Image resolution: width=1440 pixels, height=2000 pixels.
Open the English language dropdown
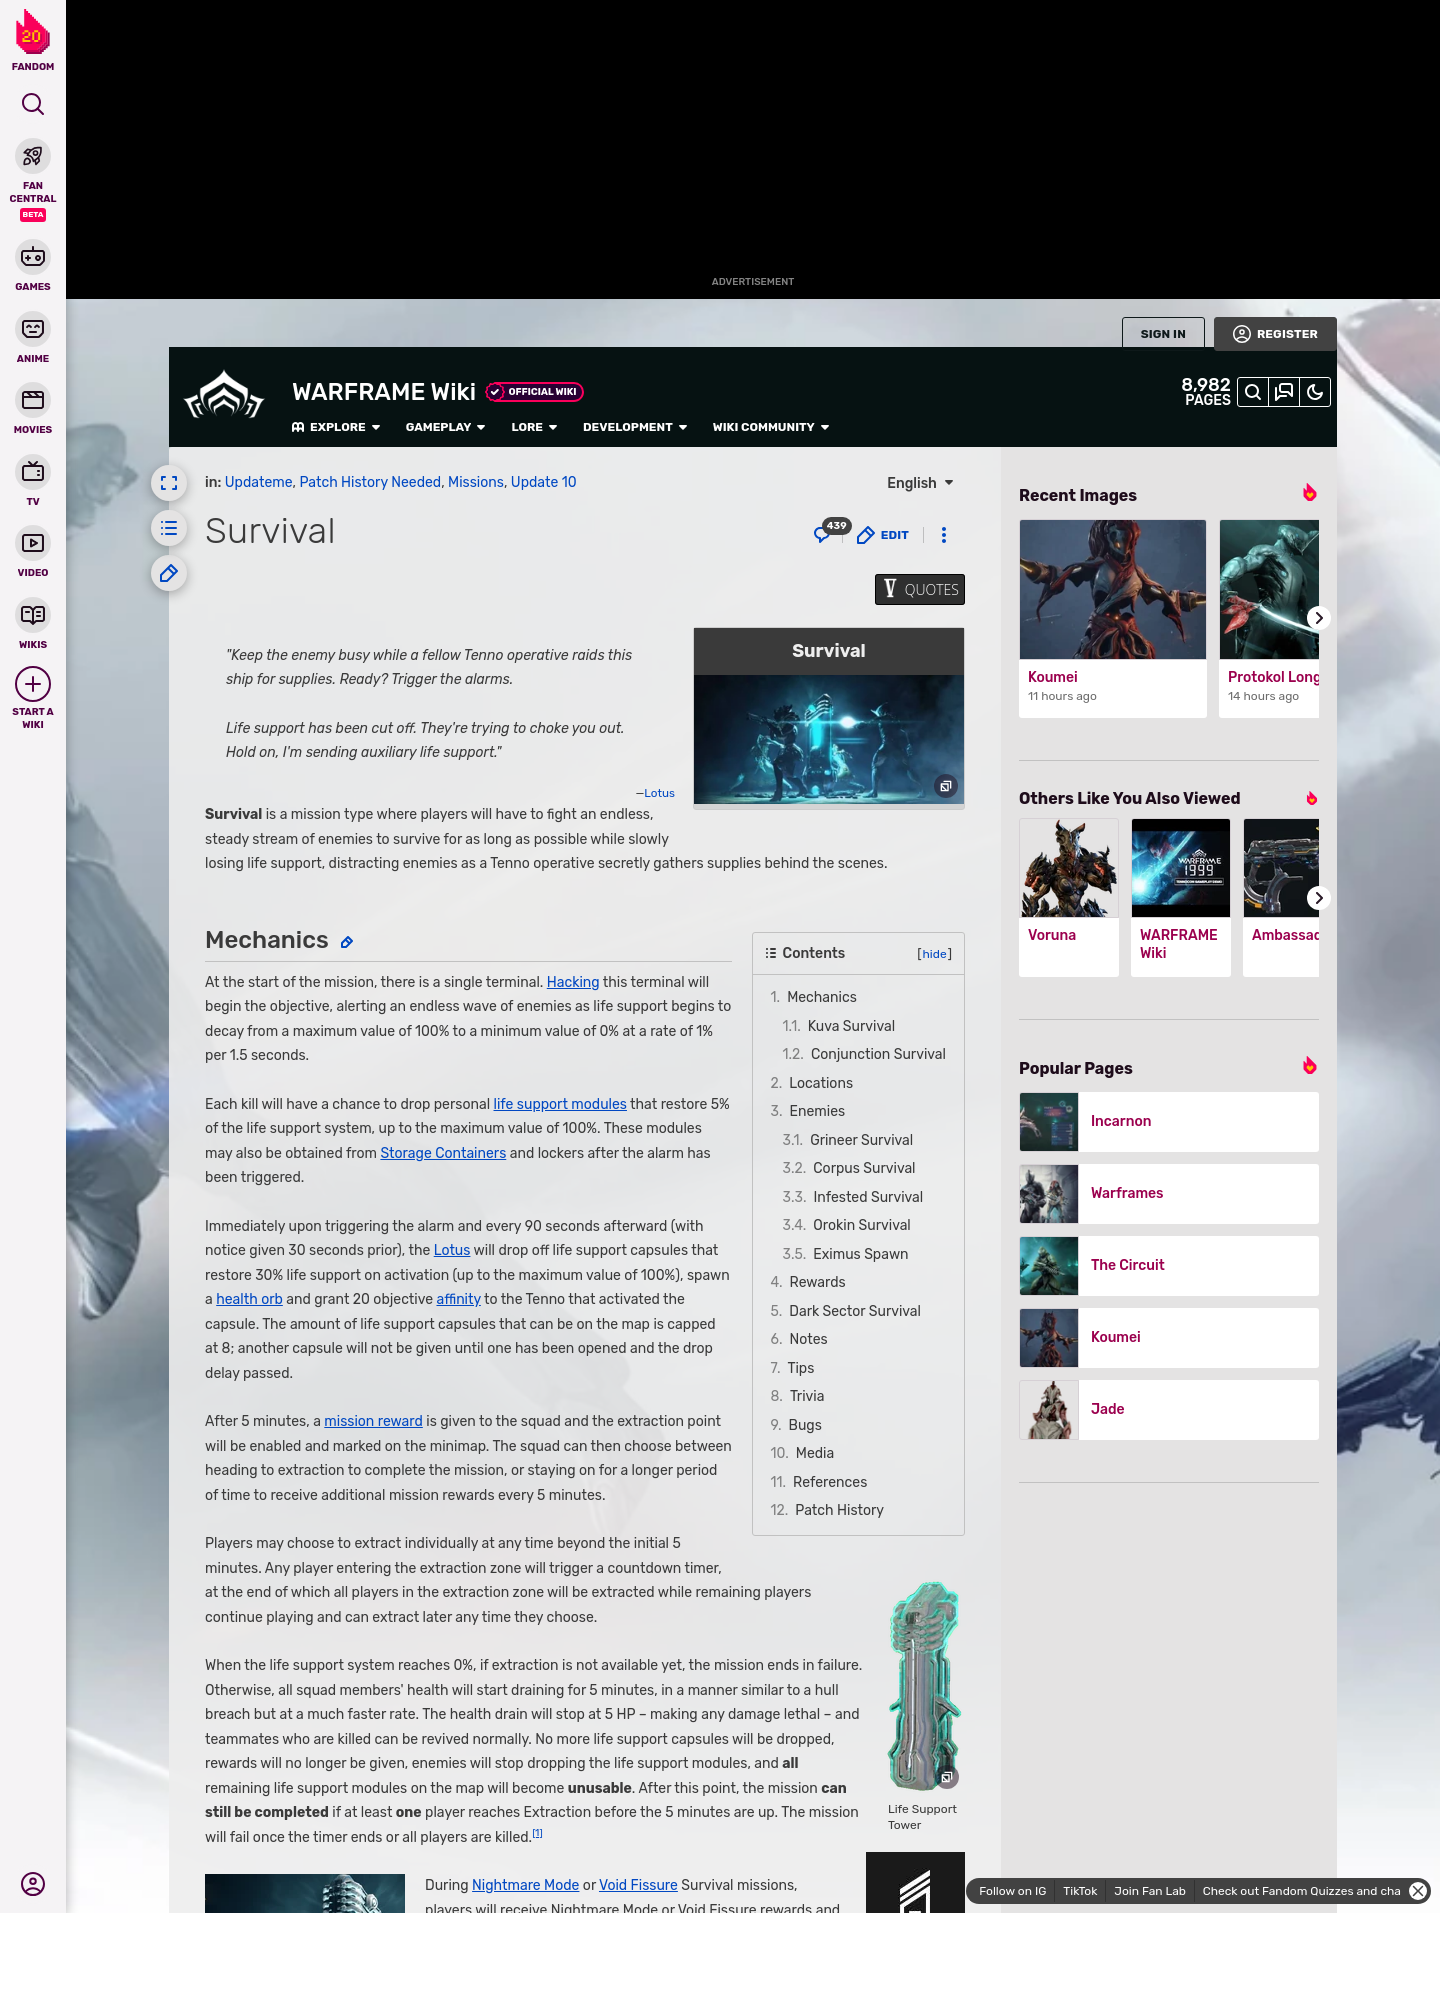pyautogui.click(x=920, y=483)
